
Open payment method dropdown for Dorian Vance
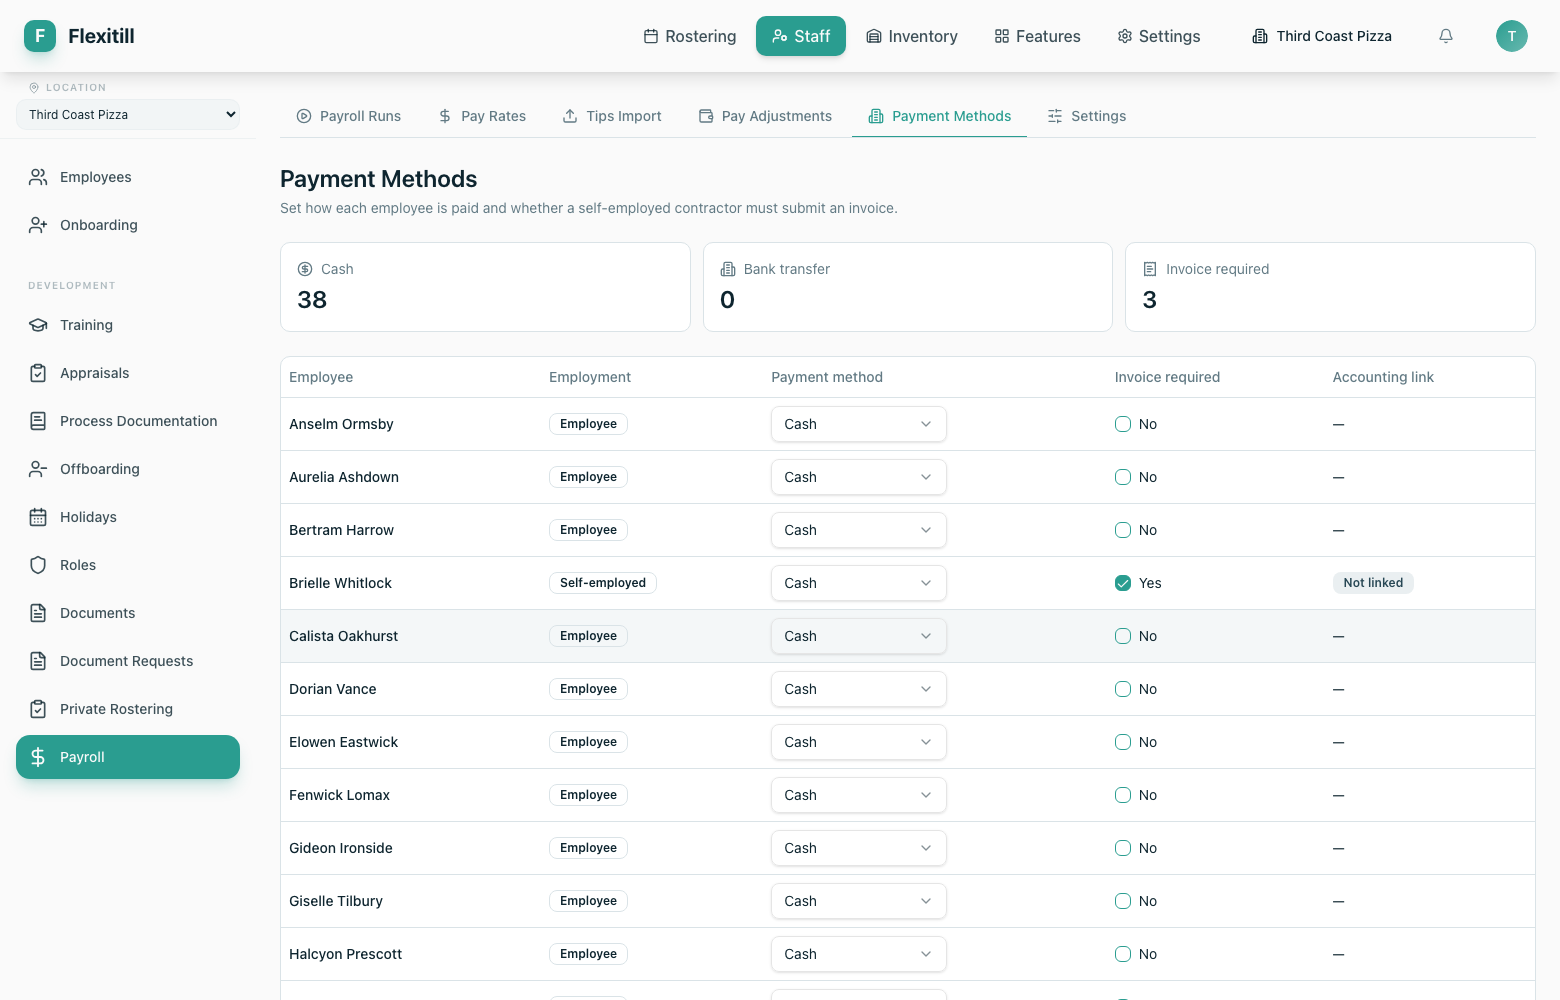pos(859,689)
